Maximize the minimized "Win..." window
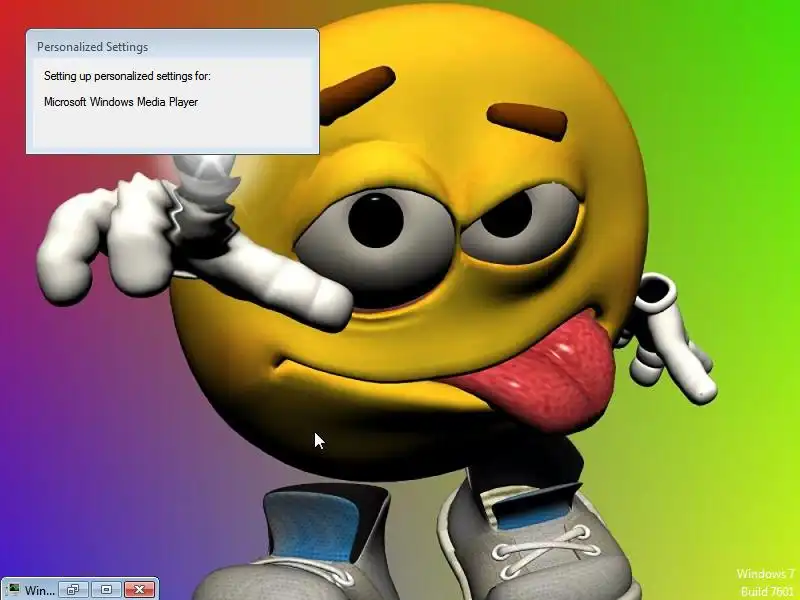Image resolution: width=800 pixels, height=600 pixels. tap(106, 590)
